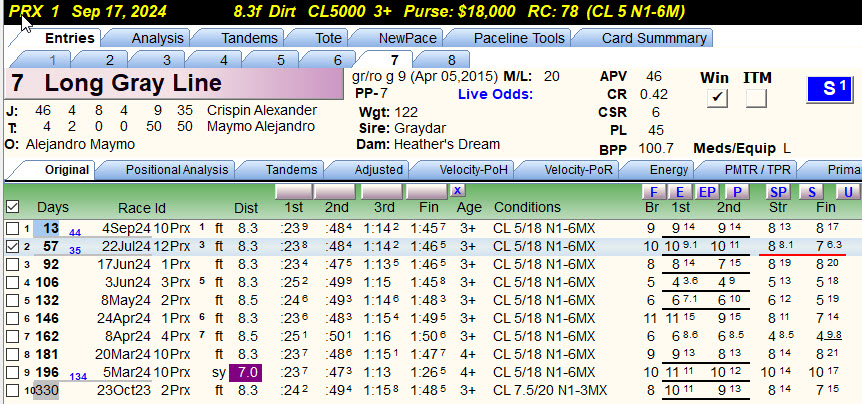The width and height of the screenshot is (862, 404).
Task: Click trainer name Maymo Alejandro
Action: coord(261,127)
